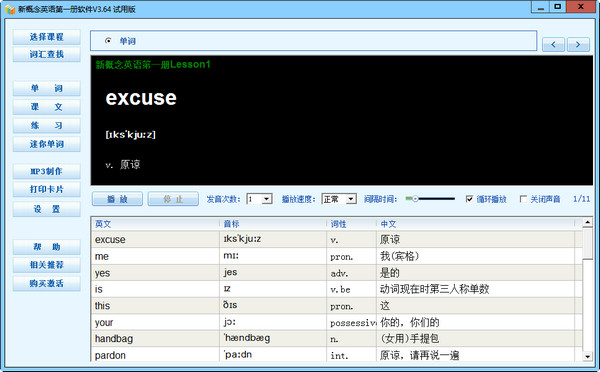Switch to 课文 mode in the sidebar
The width and height of the screenshot is (600, 372).
point(47,107)
